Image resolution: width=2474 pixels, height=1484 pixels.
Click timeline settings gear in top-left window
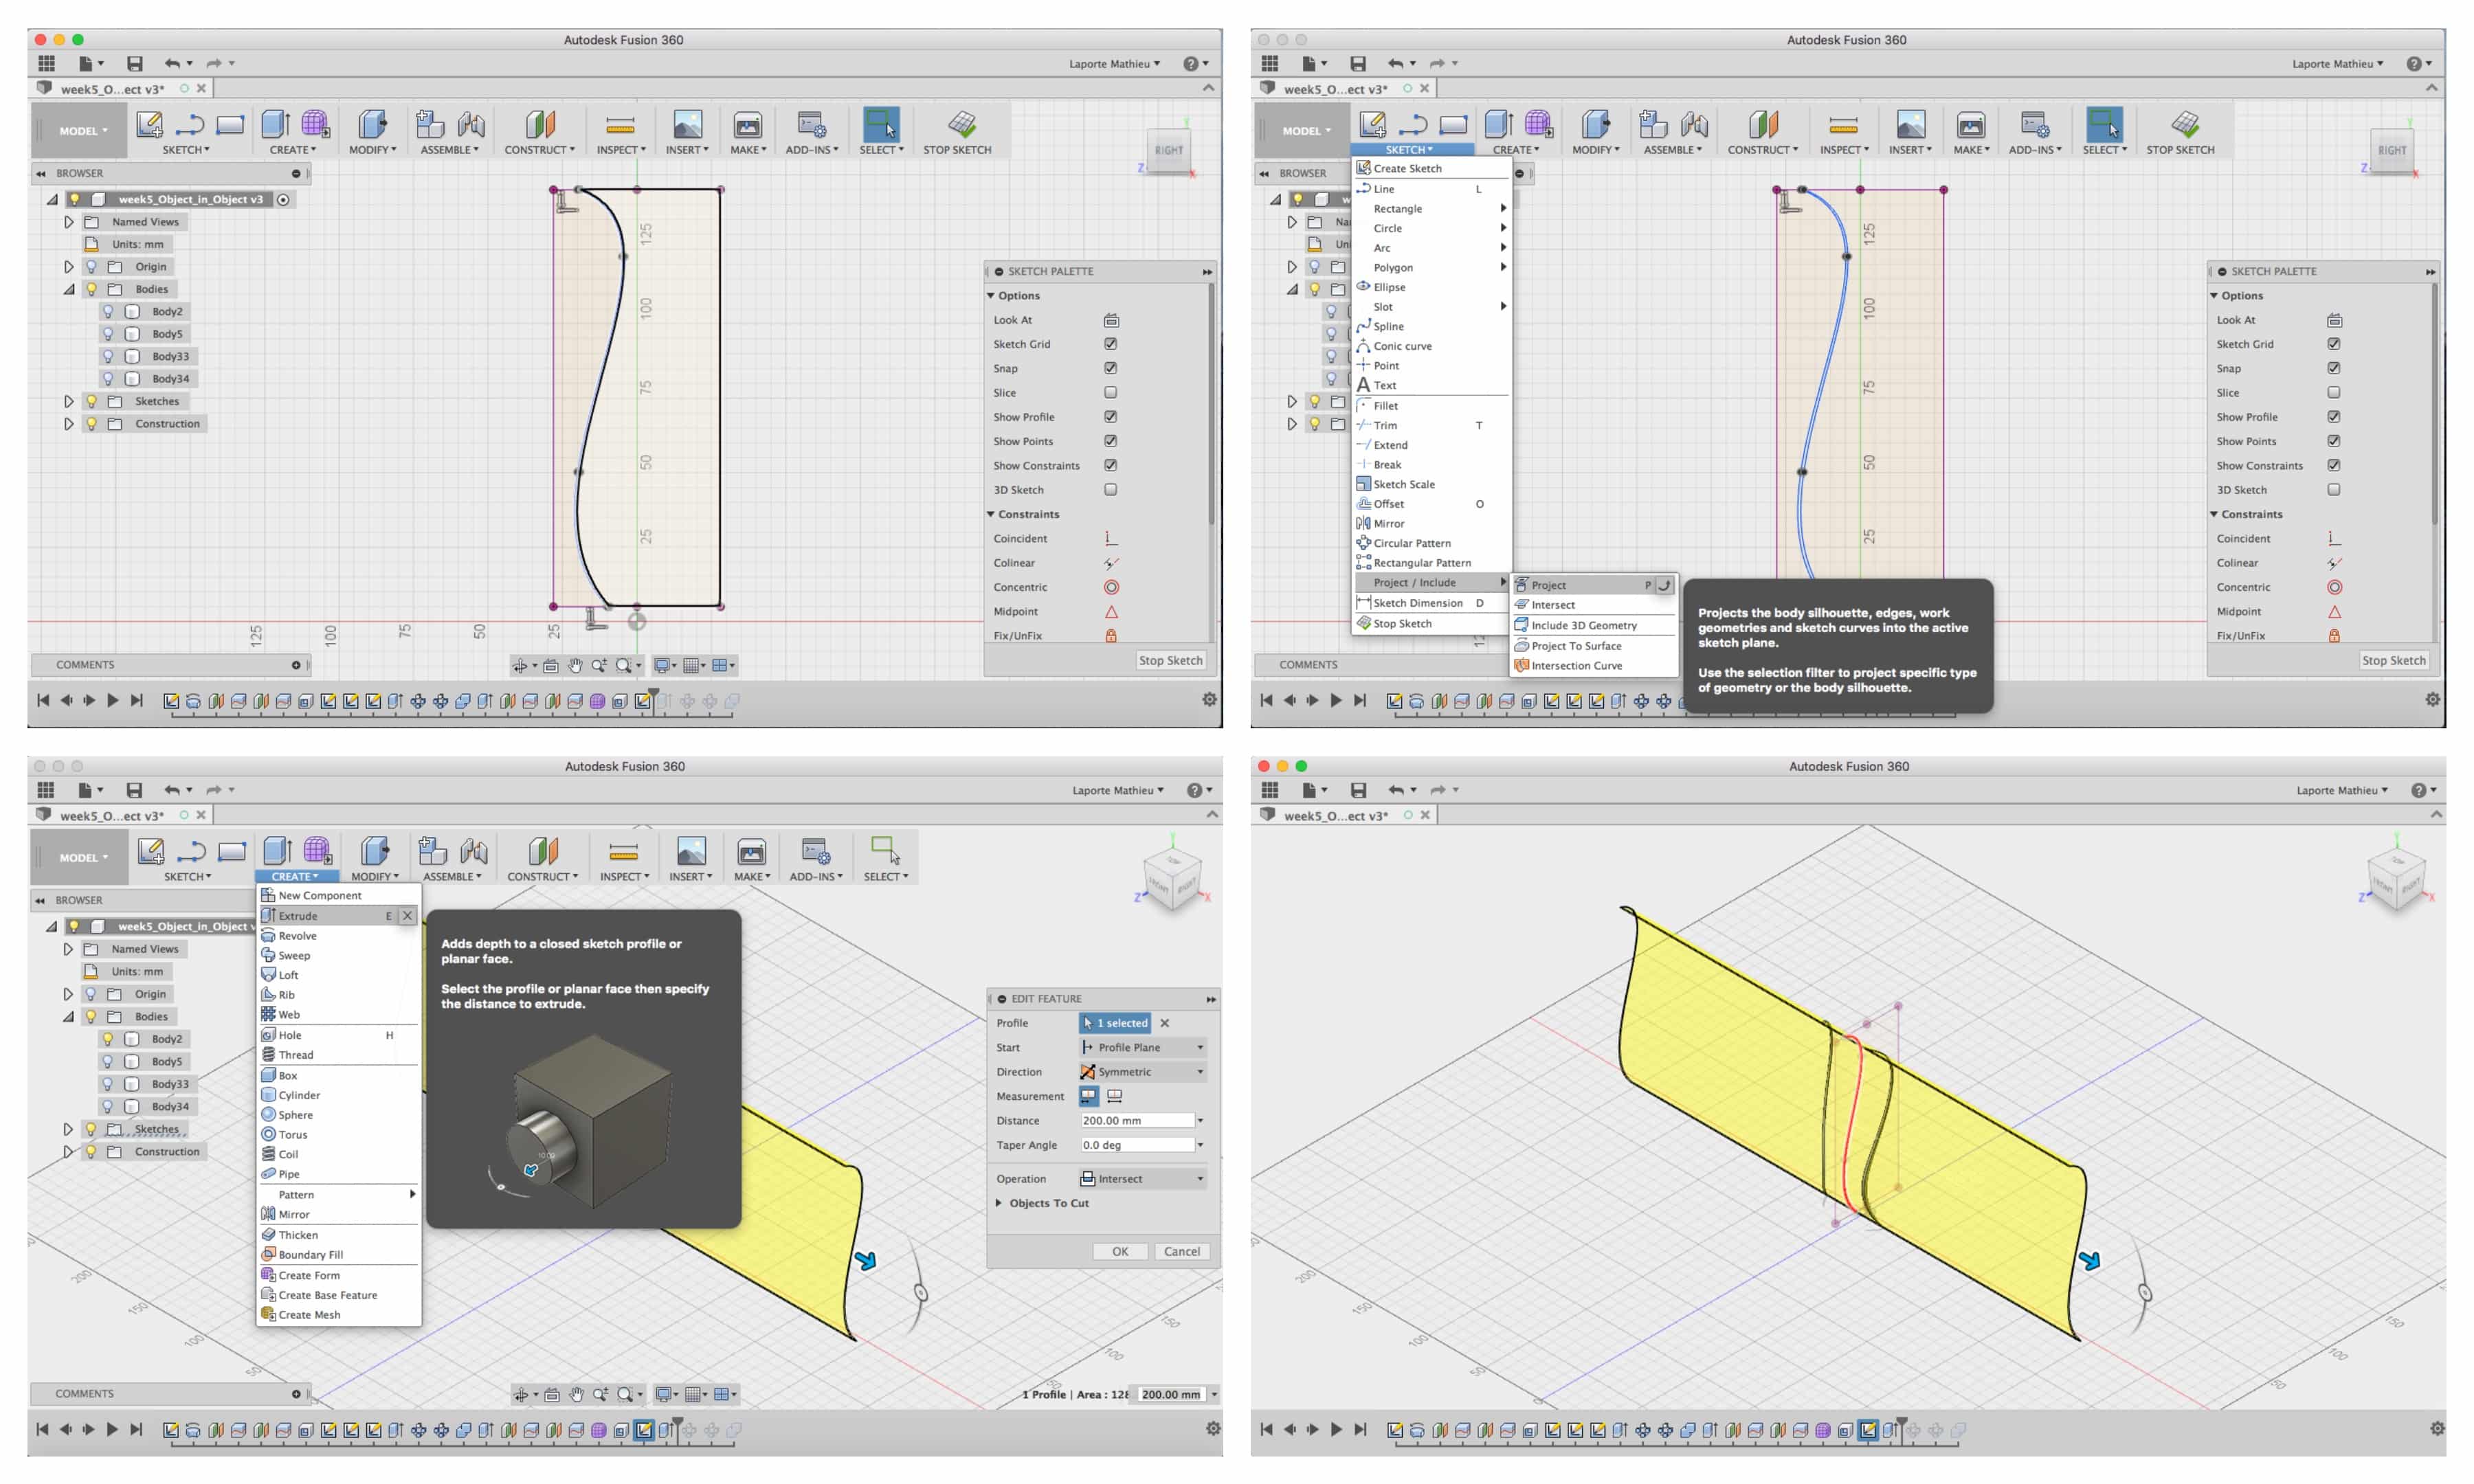(1209, 700)
